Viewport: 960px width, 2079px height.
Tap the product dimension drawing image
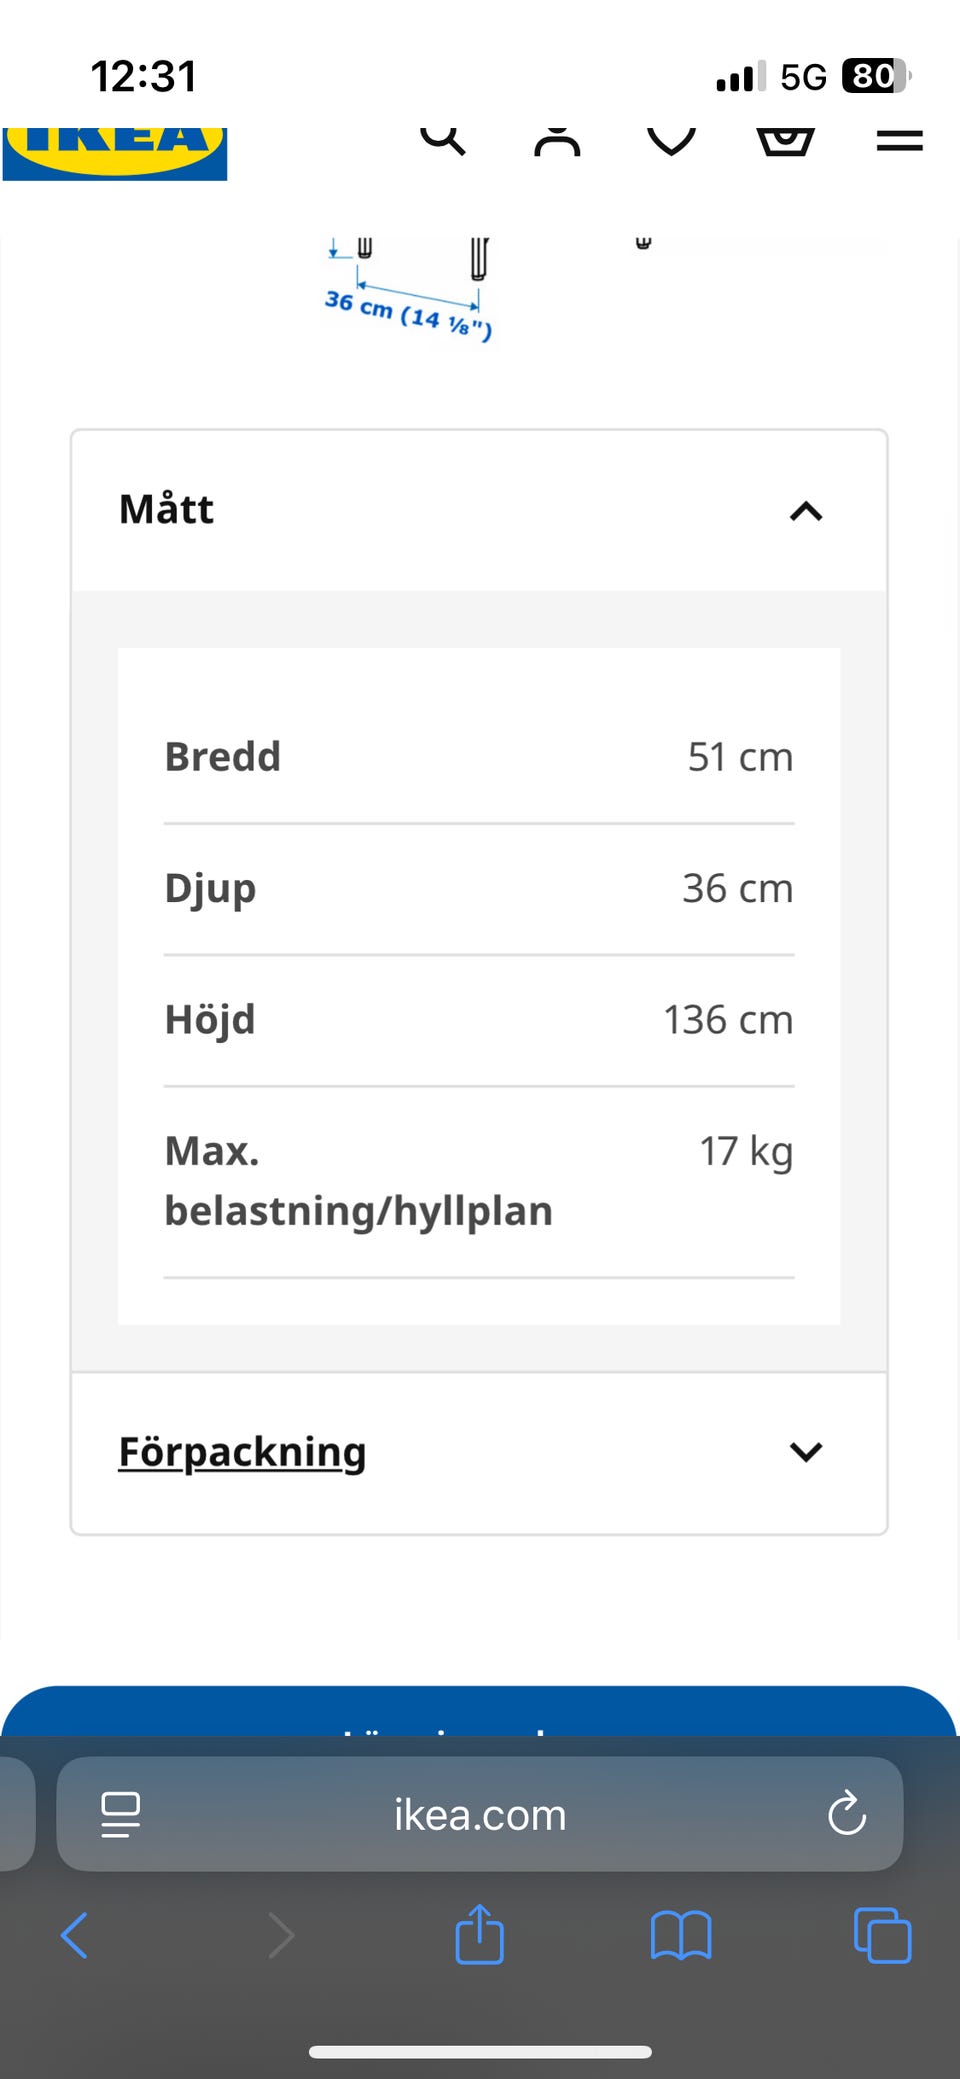[x=479, y=290]
